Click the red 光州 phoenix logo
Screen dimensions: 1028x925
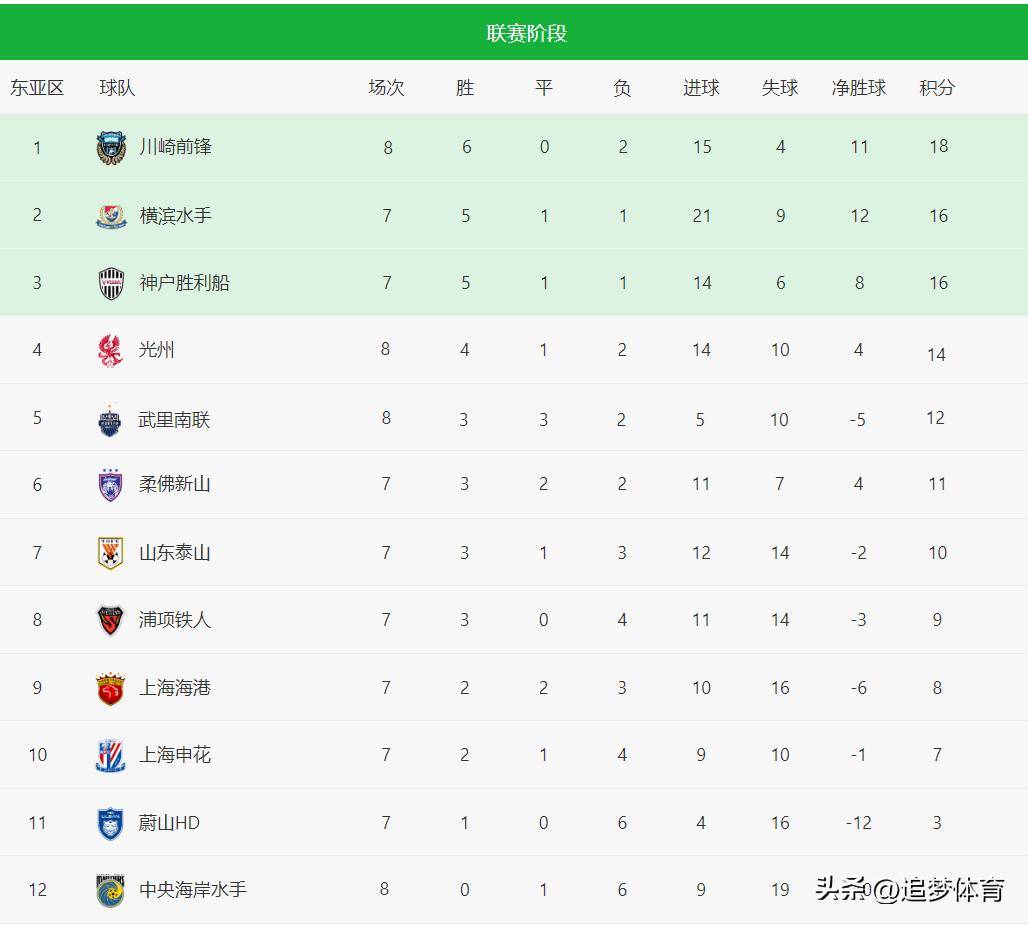(x=110, y=350)
